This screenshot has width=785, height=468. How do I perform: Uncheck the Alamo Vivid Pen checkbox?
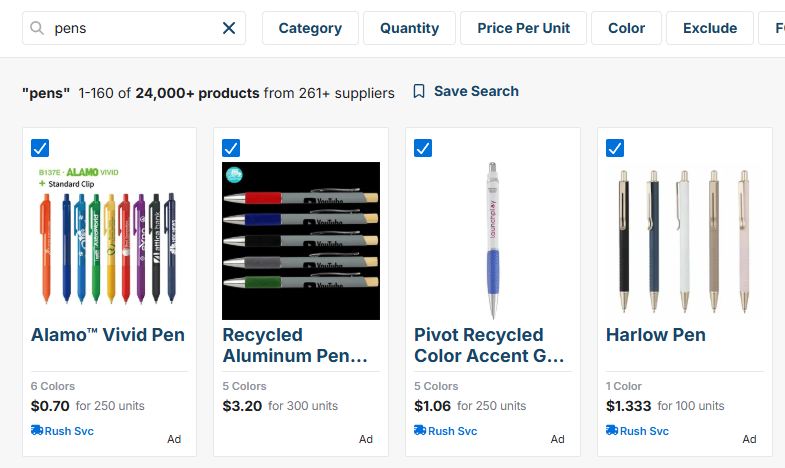click(40, 148)
